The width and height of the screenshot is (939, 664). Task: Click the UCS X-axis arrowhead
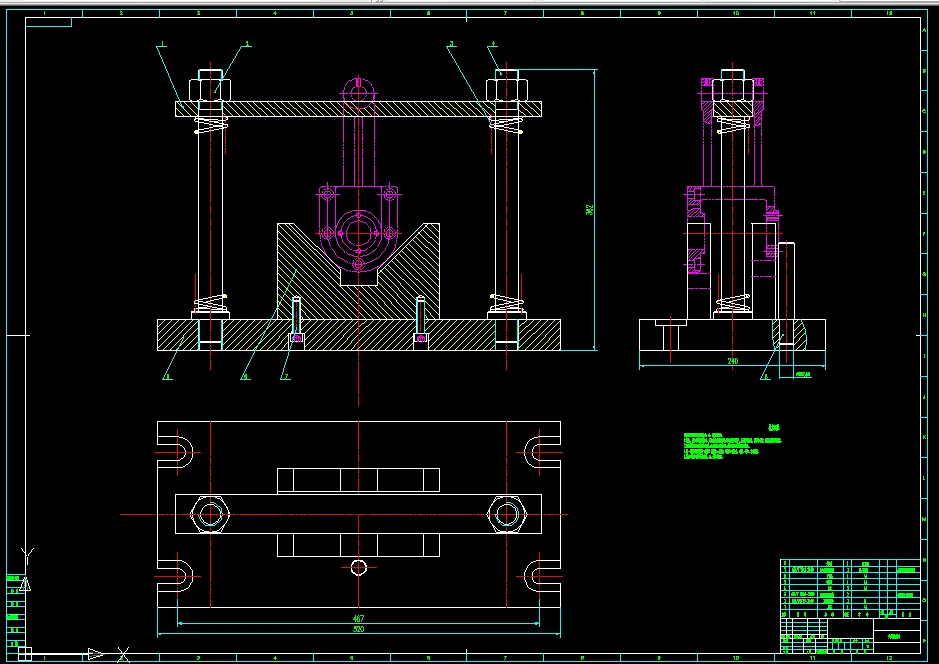pos(95,654)
